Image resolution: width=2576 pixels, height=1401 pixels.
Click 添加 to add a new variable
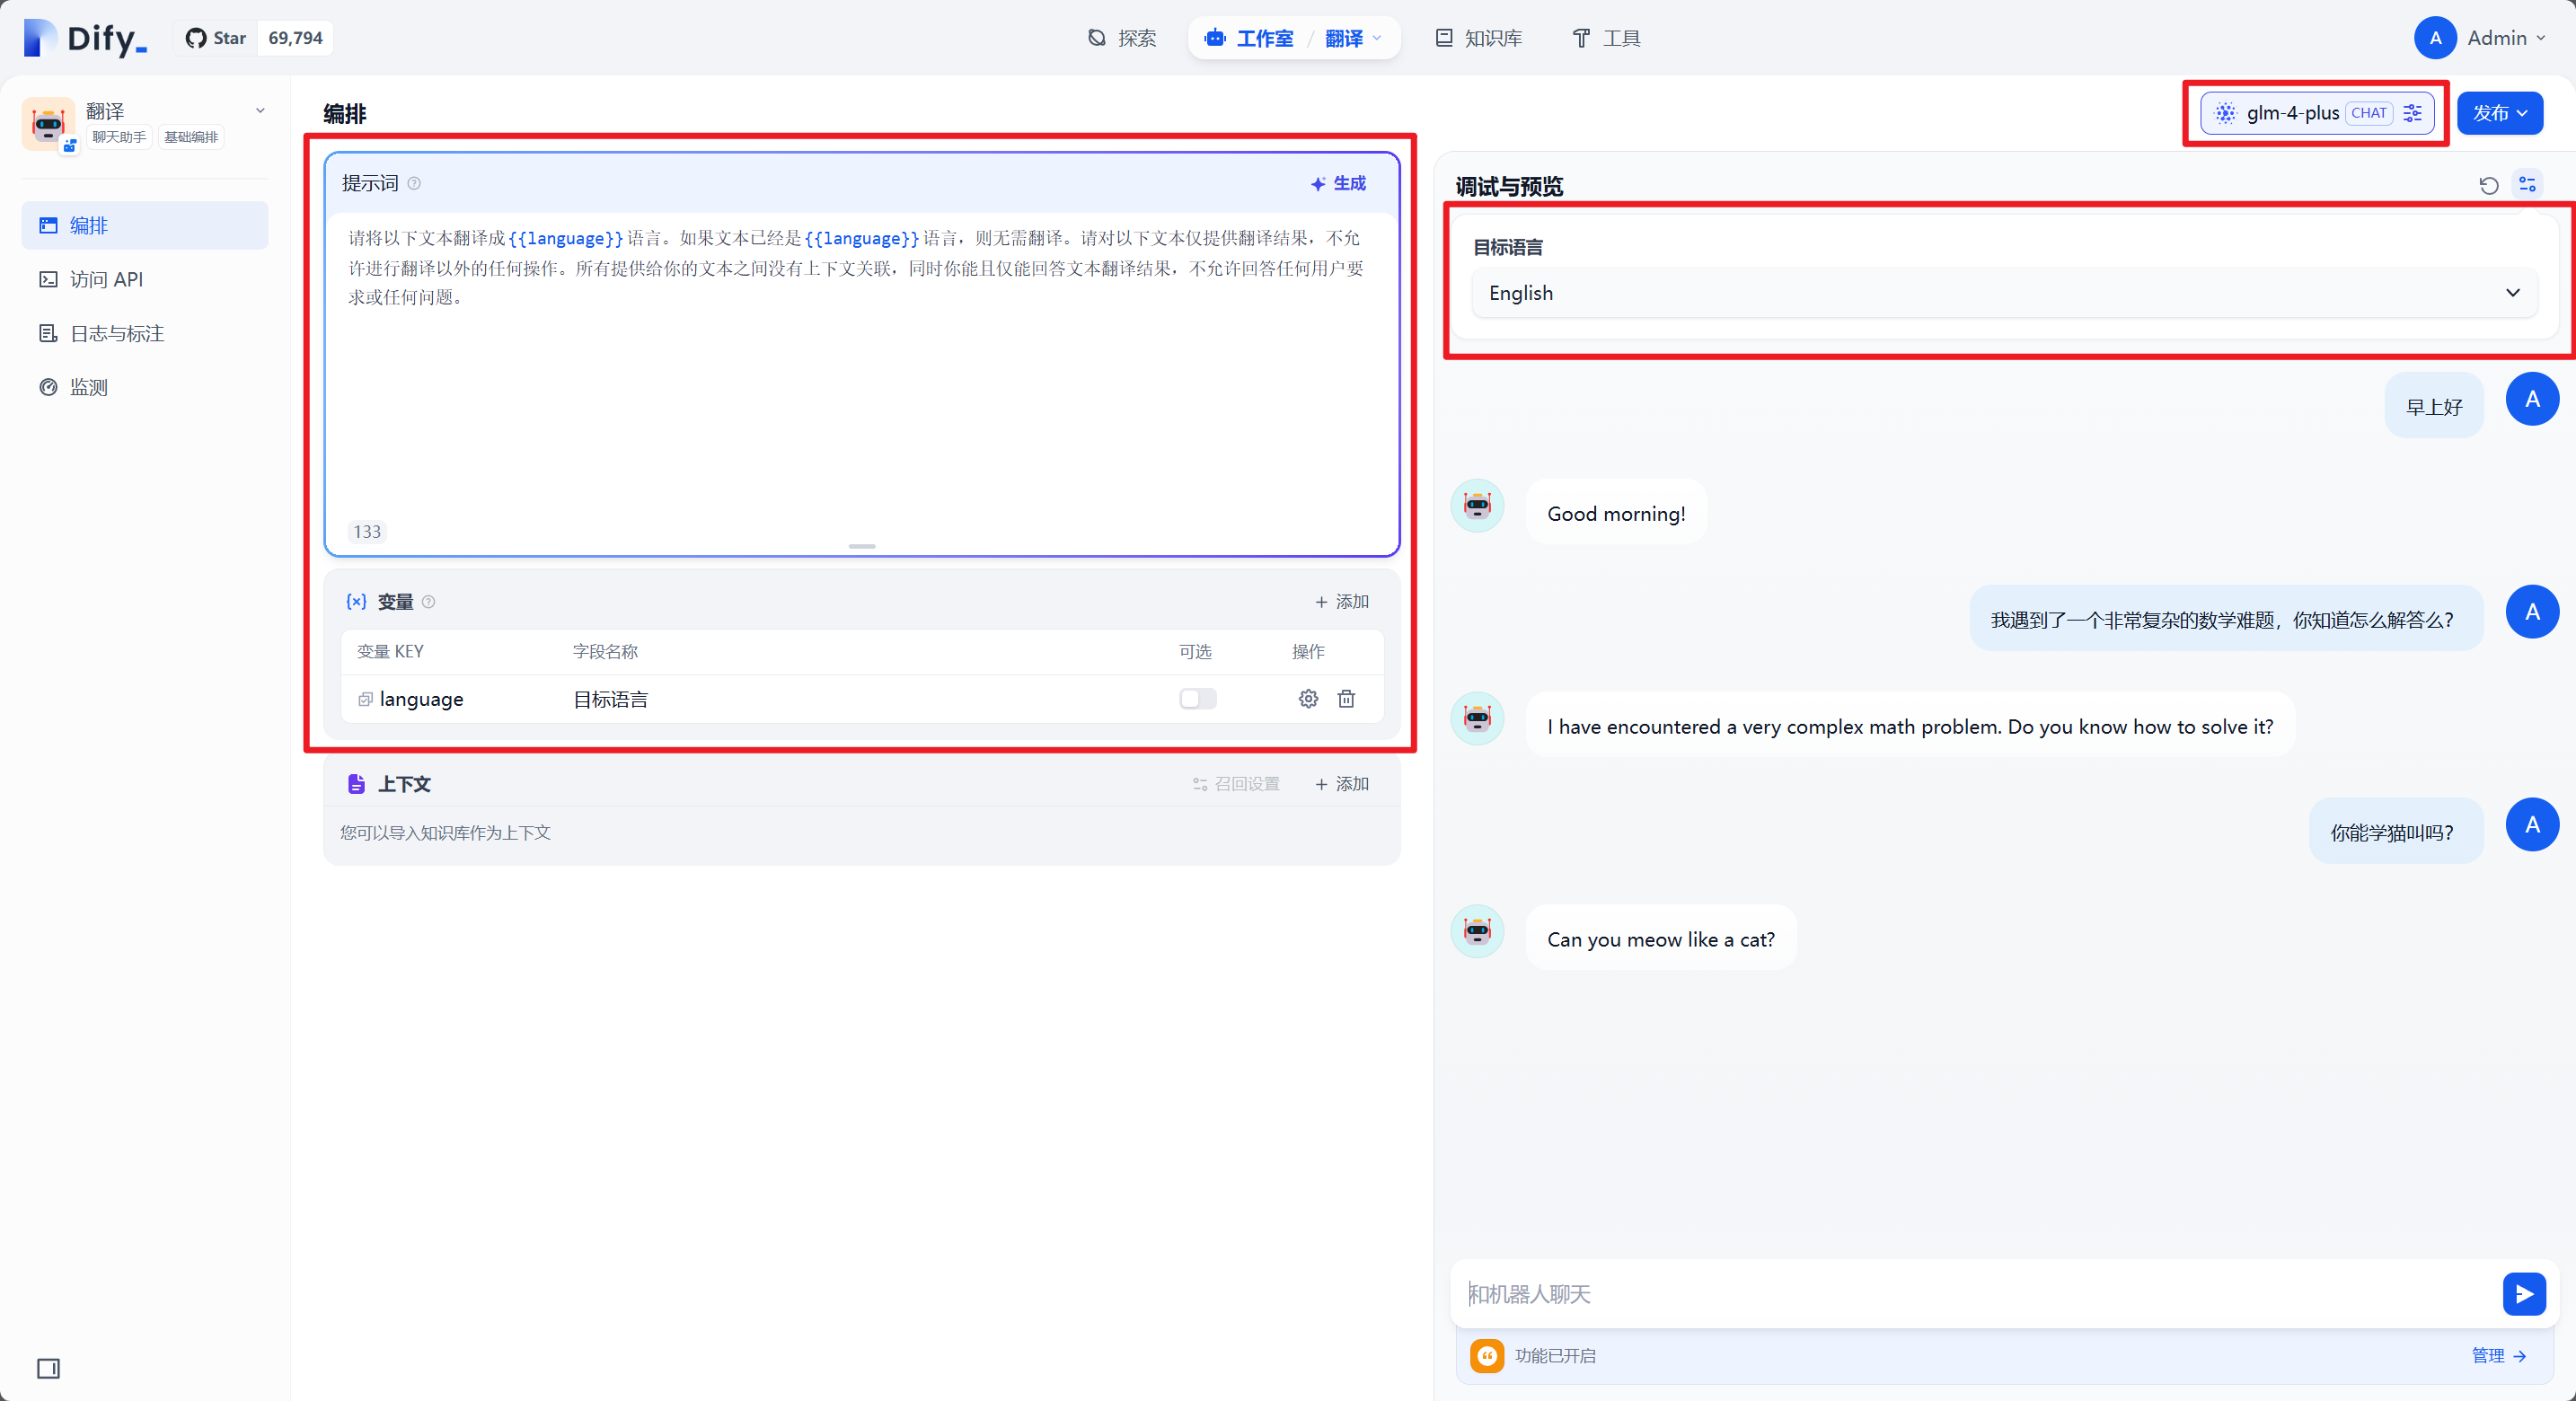click(1342, 601)
